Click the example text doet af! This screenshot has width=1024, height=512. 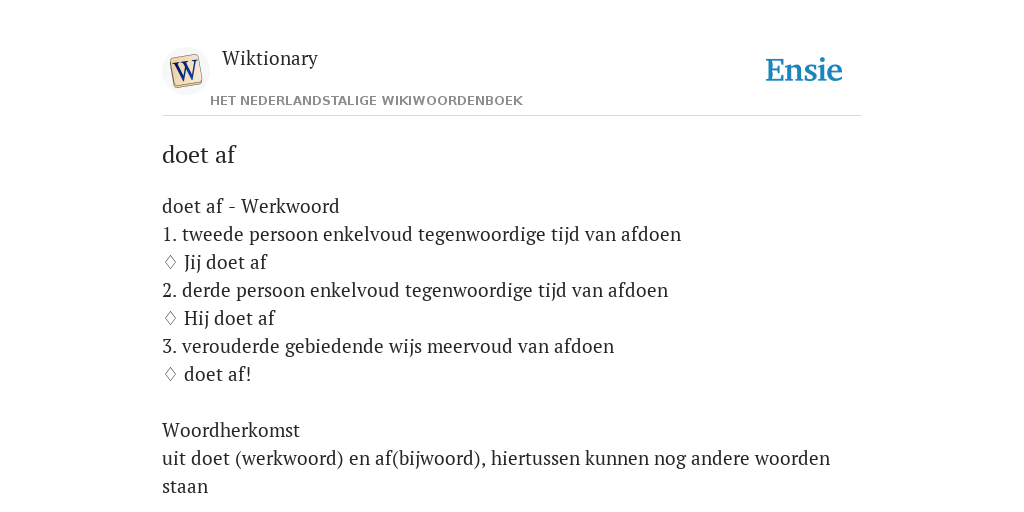(217, 375)
